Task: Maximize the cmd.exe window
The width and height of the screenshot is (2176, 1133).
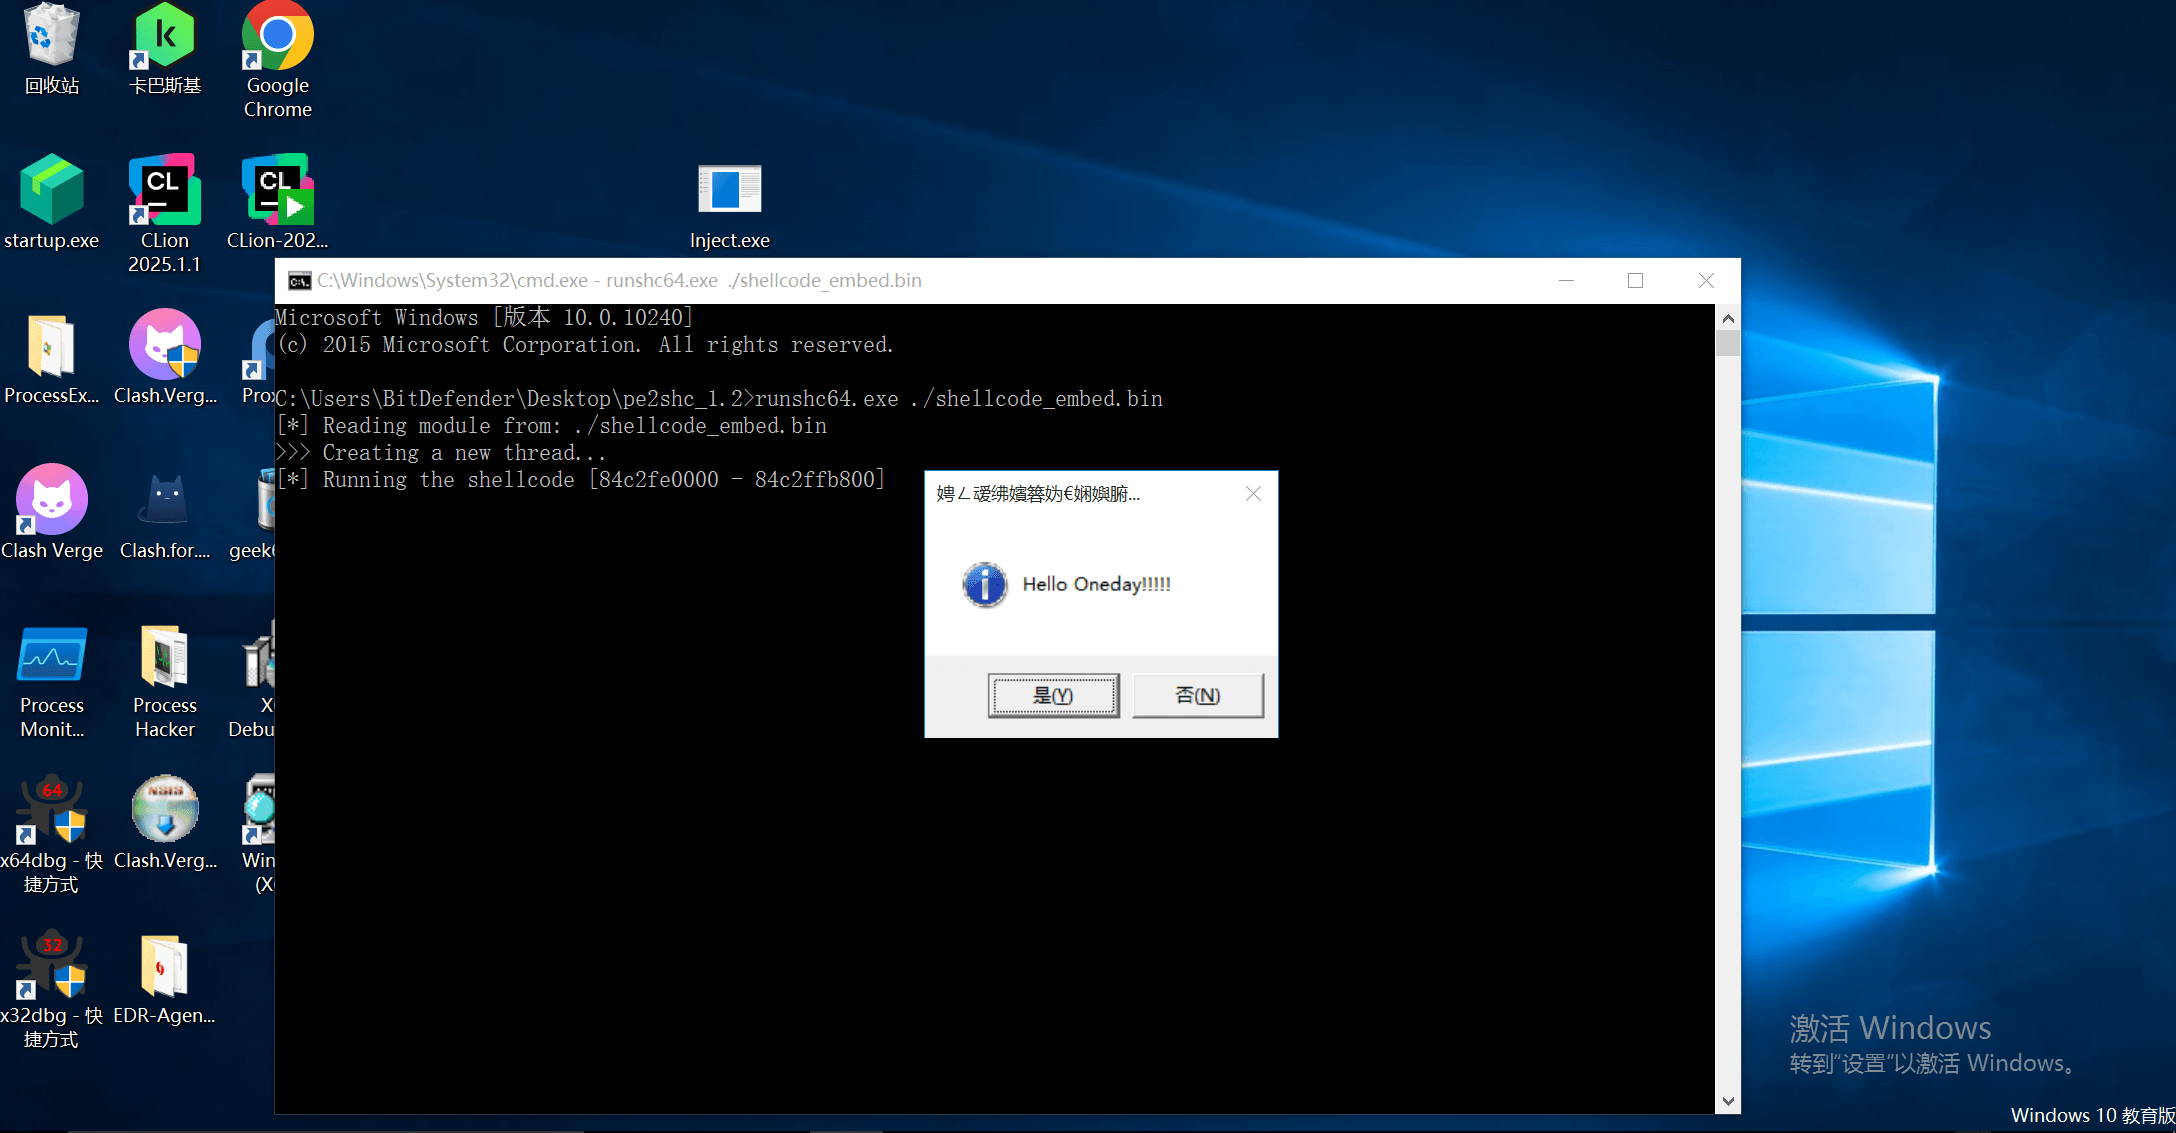Action: coord(1635,281)
